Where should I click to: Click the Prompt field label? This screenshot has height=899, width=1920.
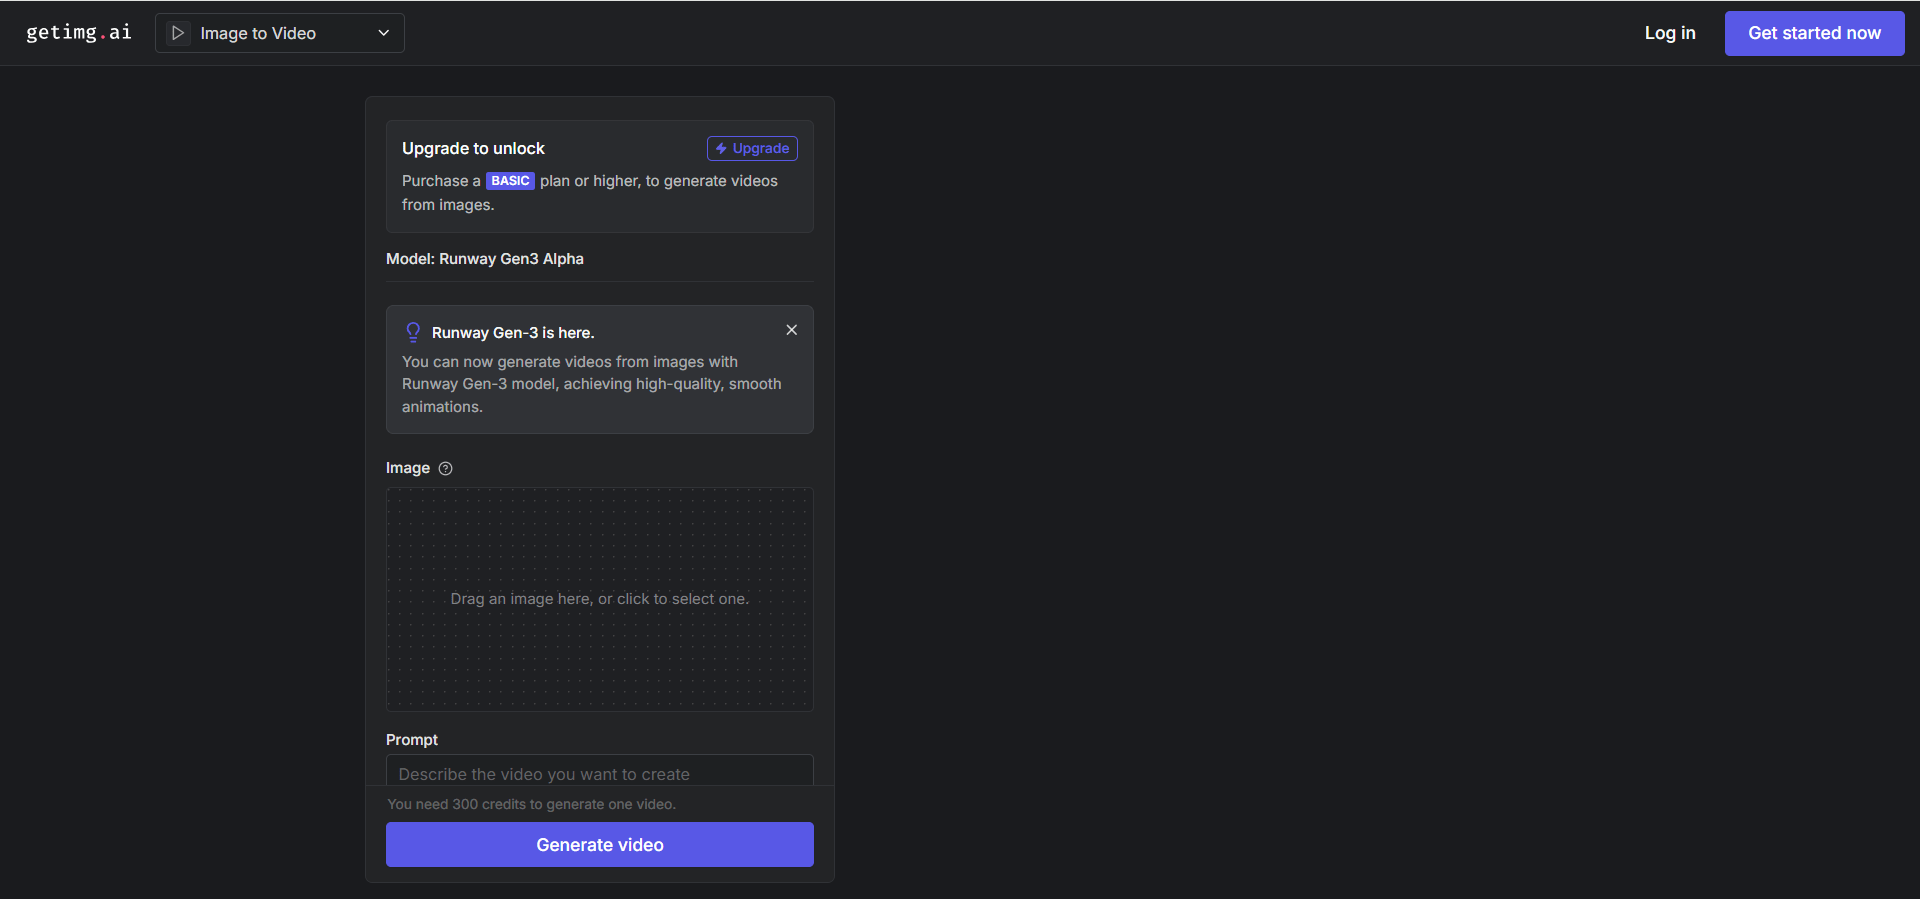click(x=412, y=740)
